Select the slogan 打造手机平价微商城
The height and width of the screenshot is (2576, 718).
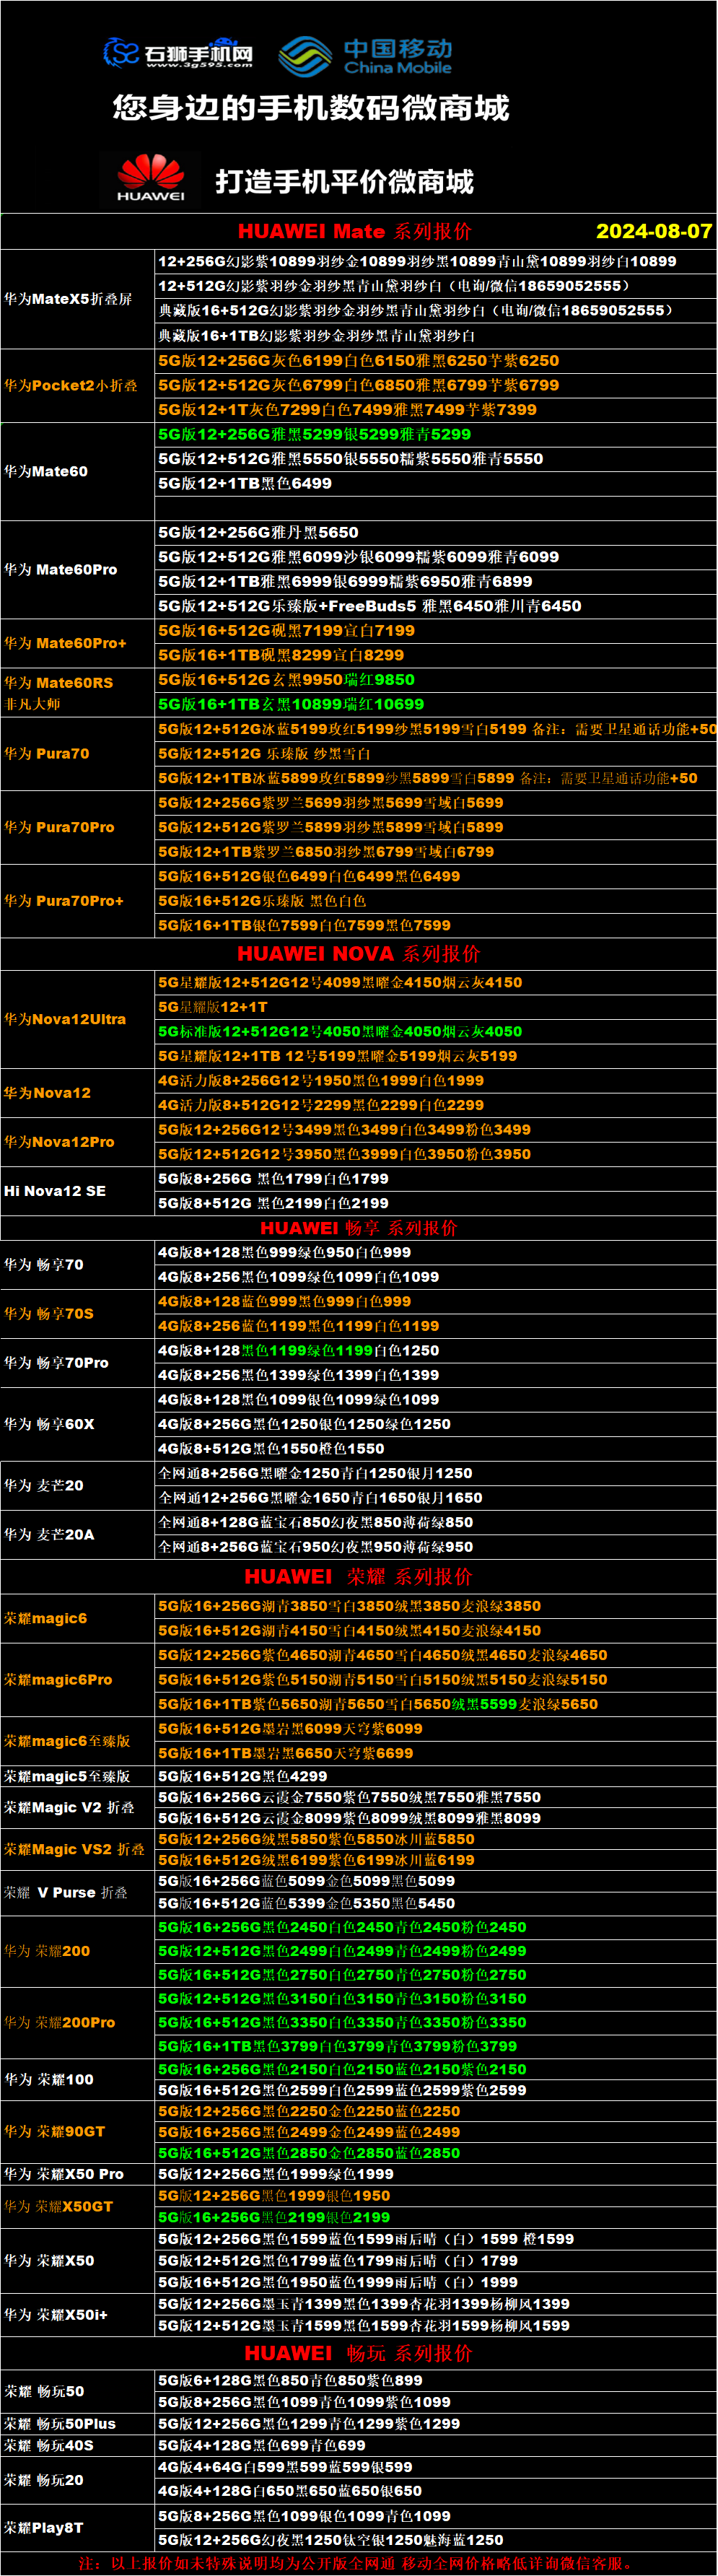click(345, 181)
